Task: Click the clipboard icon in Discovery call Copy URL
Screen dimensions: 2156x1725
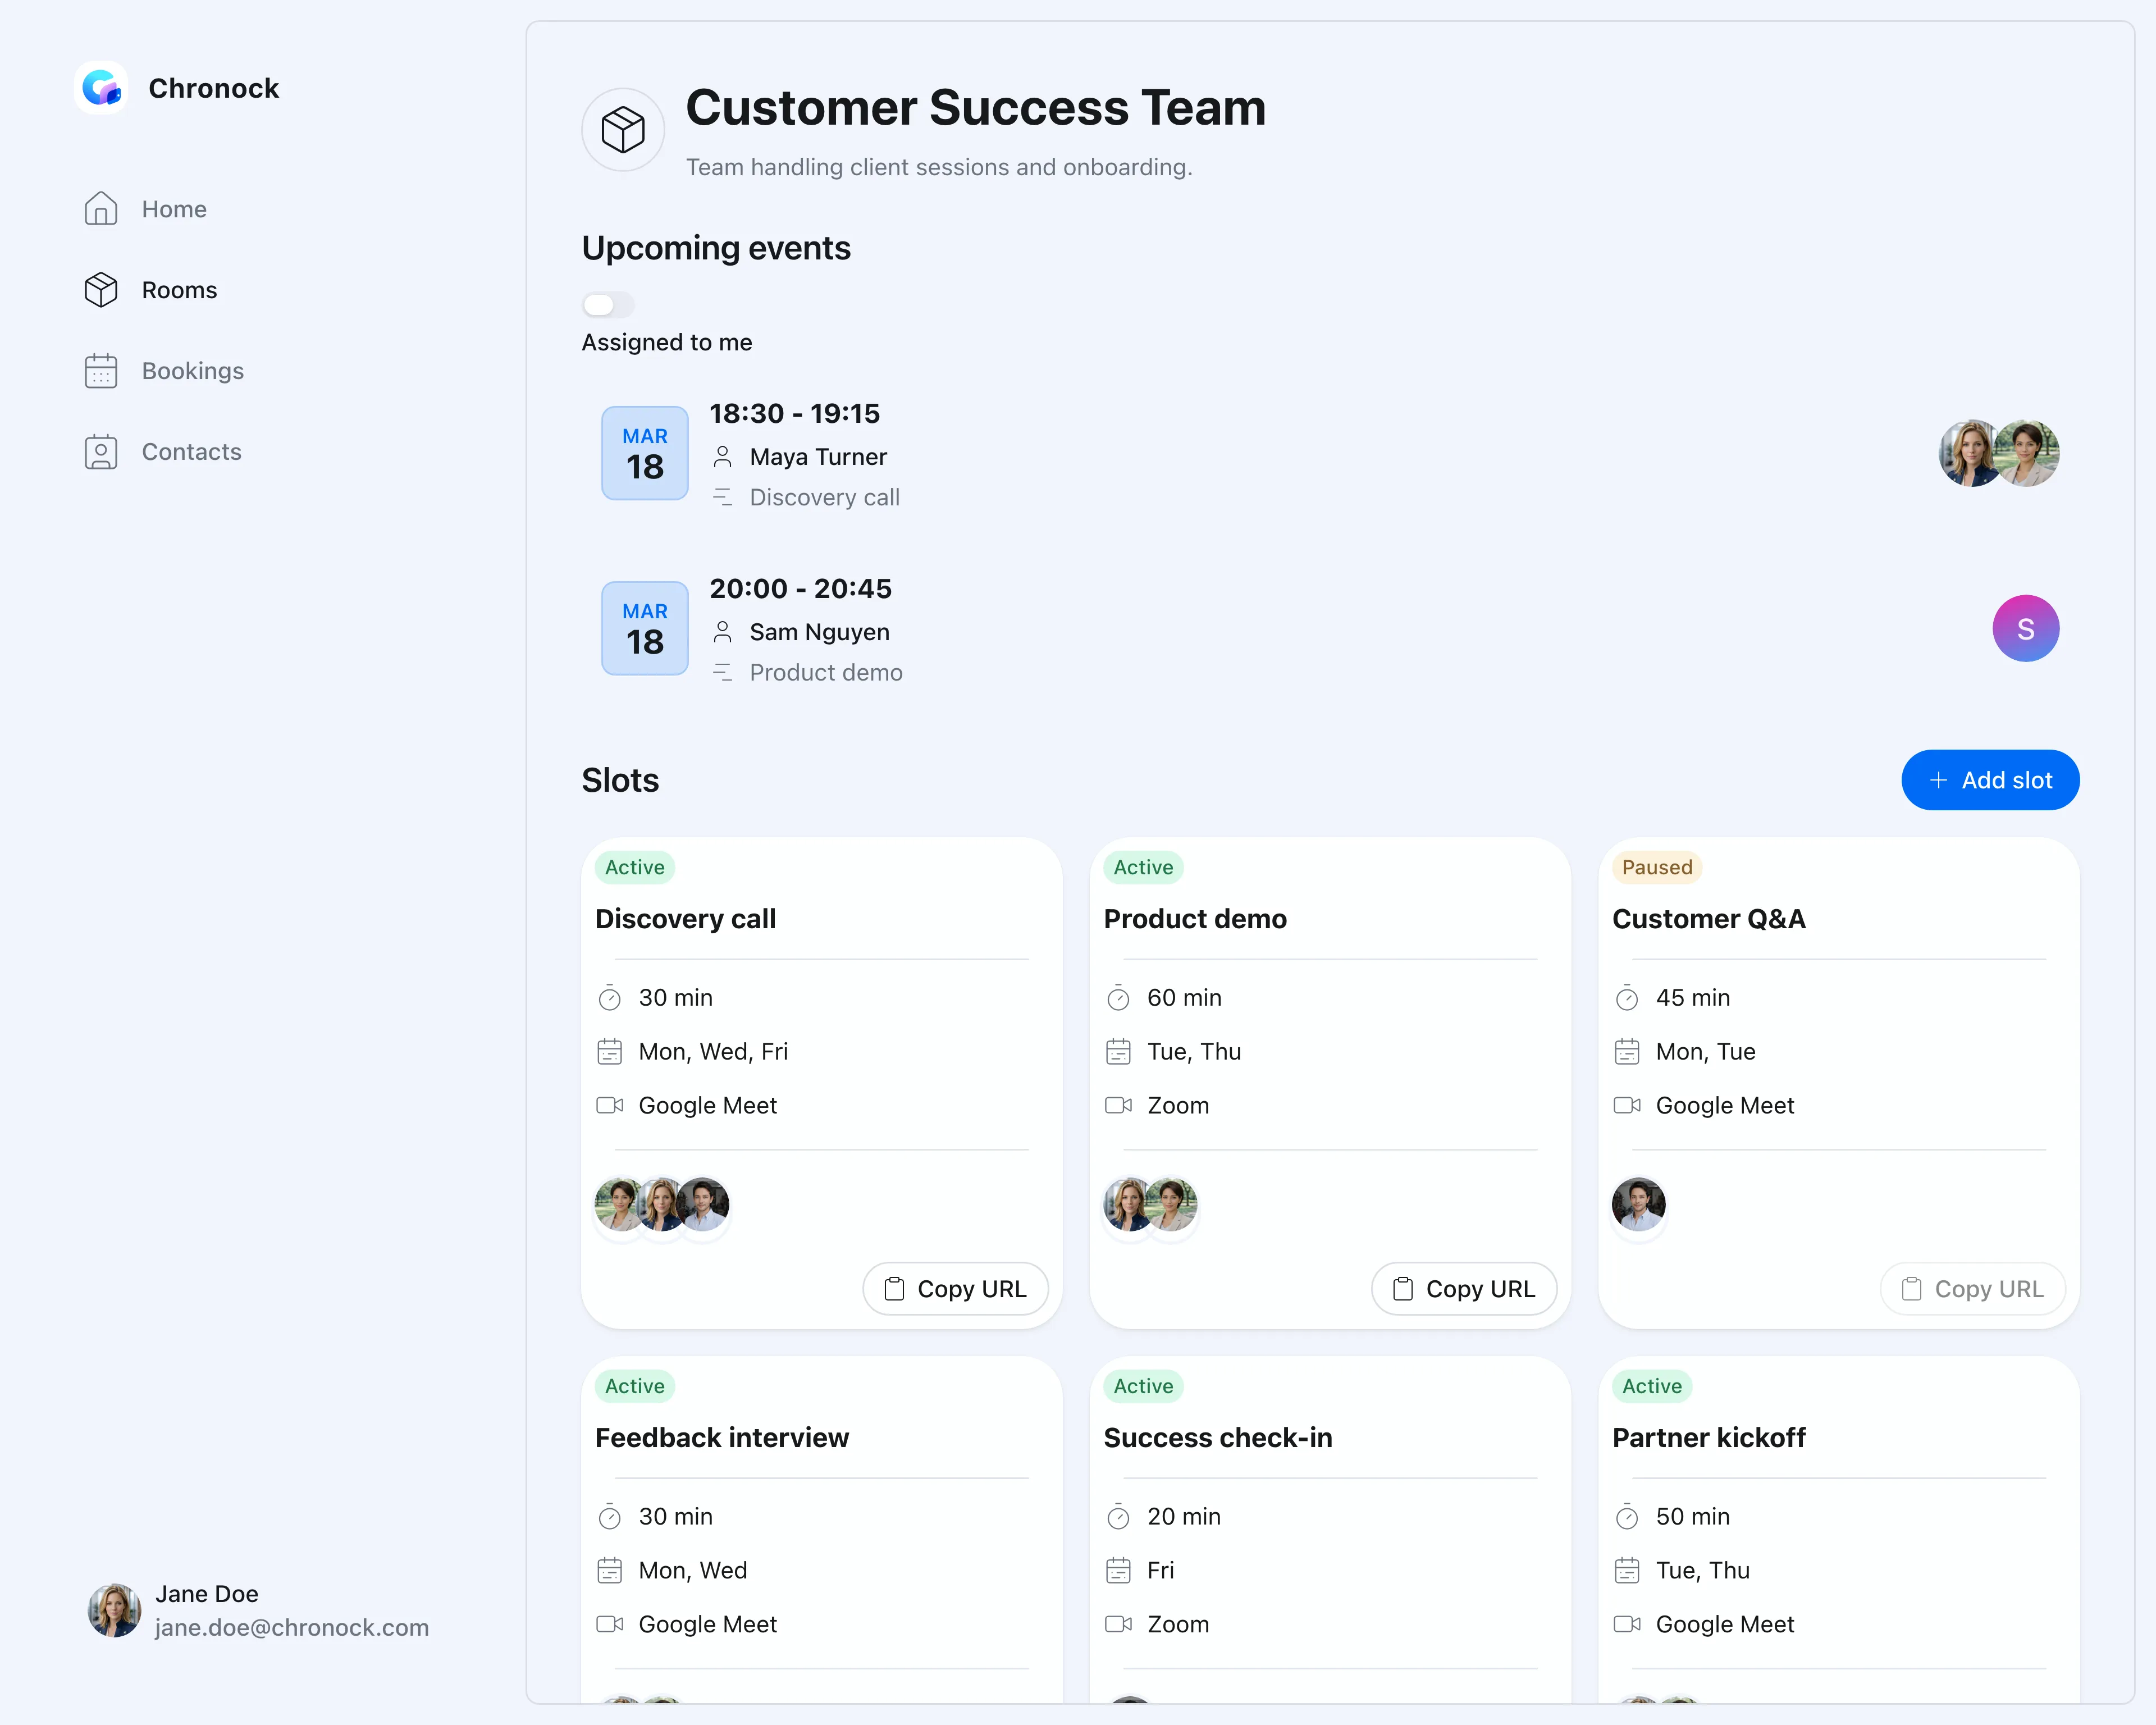Action: click(894, 1289)
